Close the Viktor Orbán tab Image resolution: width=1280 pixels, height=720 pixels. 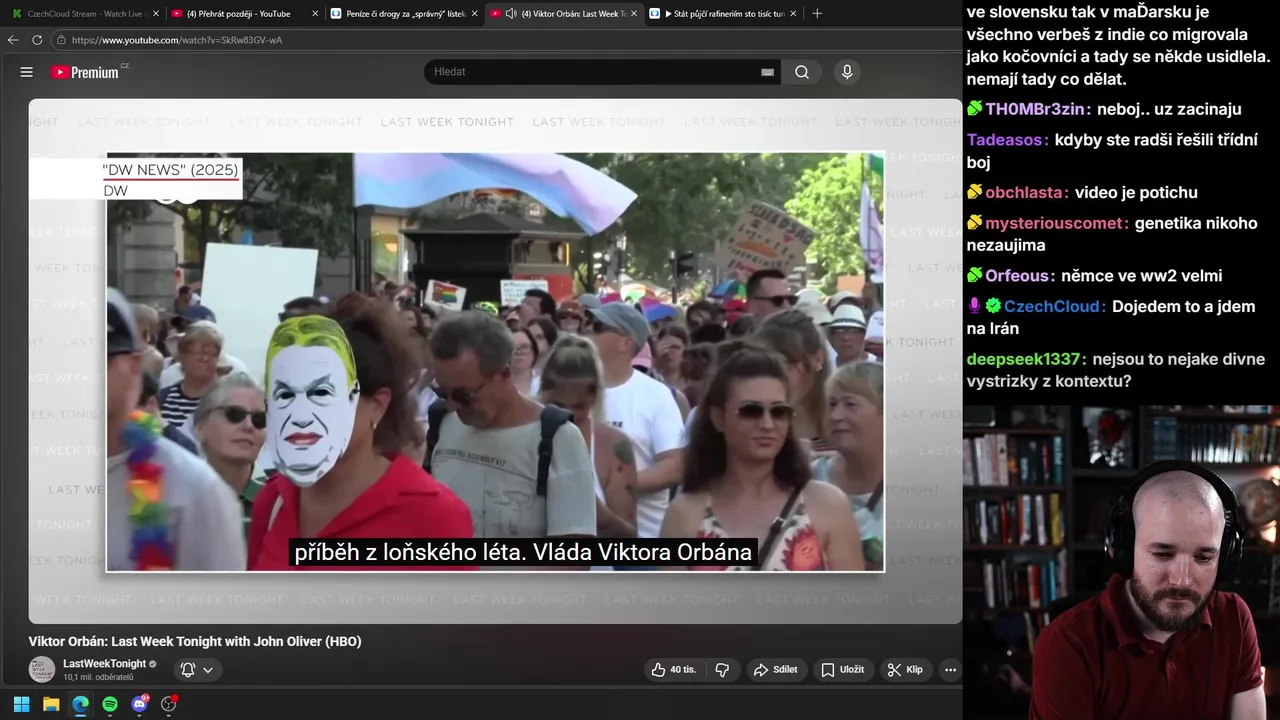(633, 14)
